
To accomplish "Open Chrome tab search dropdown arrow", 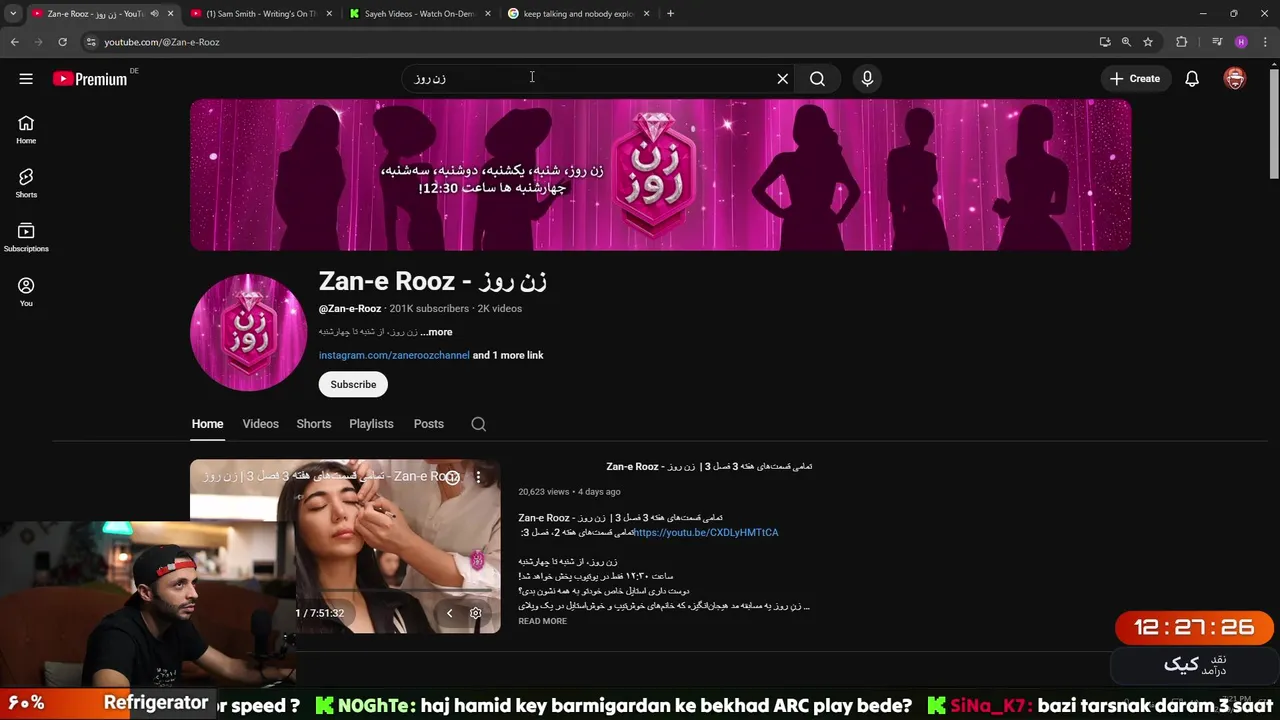I will click(x=12, y=14).
